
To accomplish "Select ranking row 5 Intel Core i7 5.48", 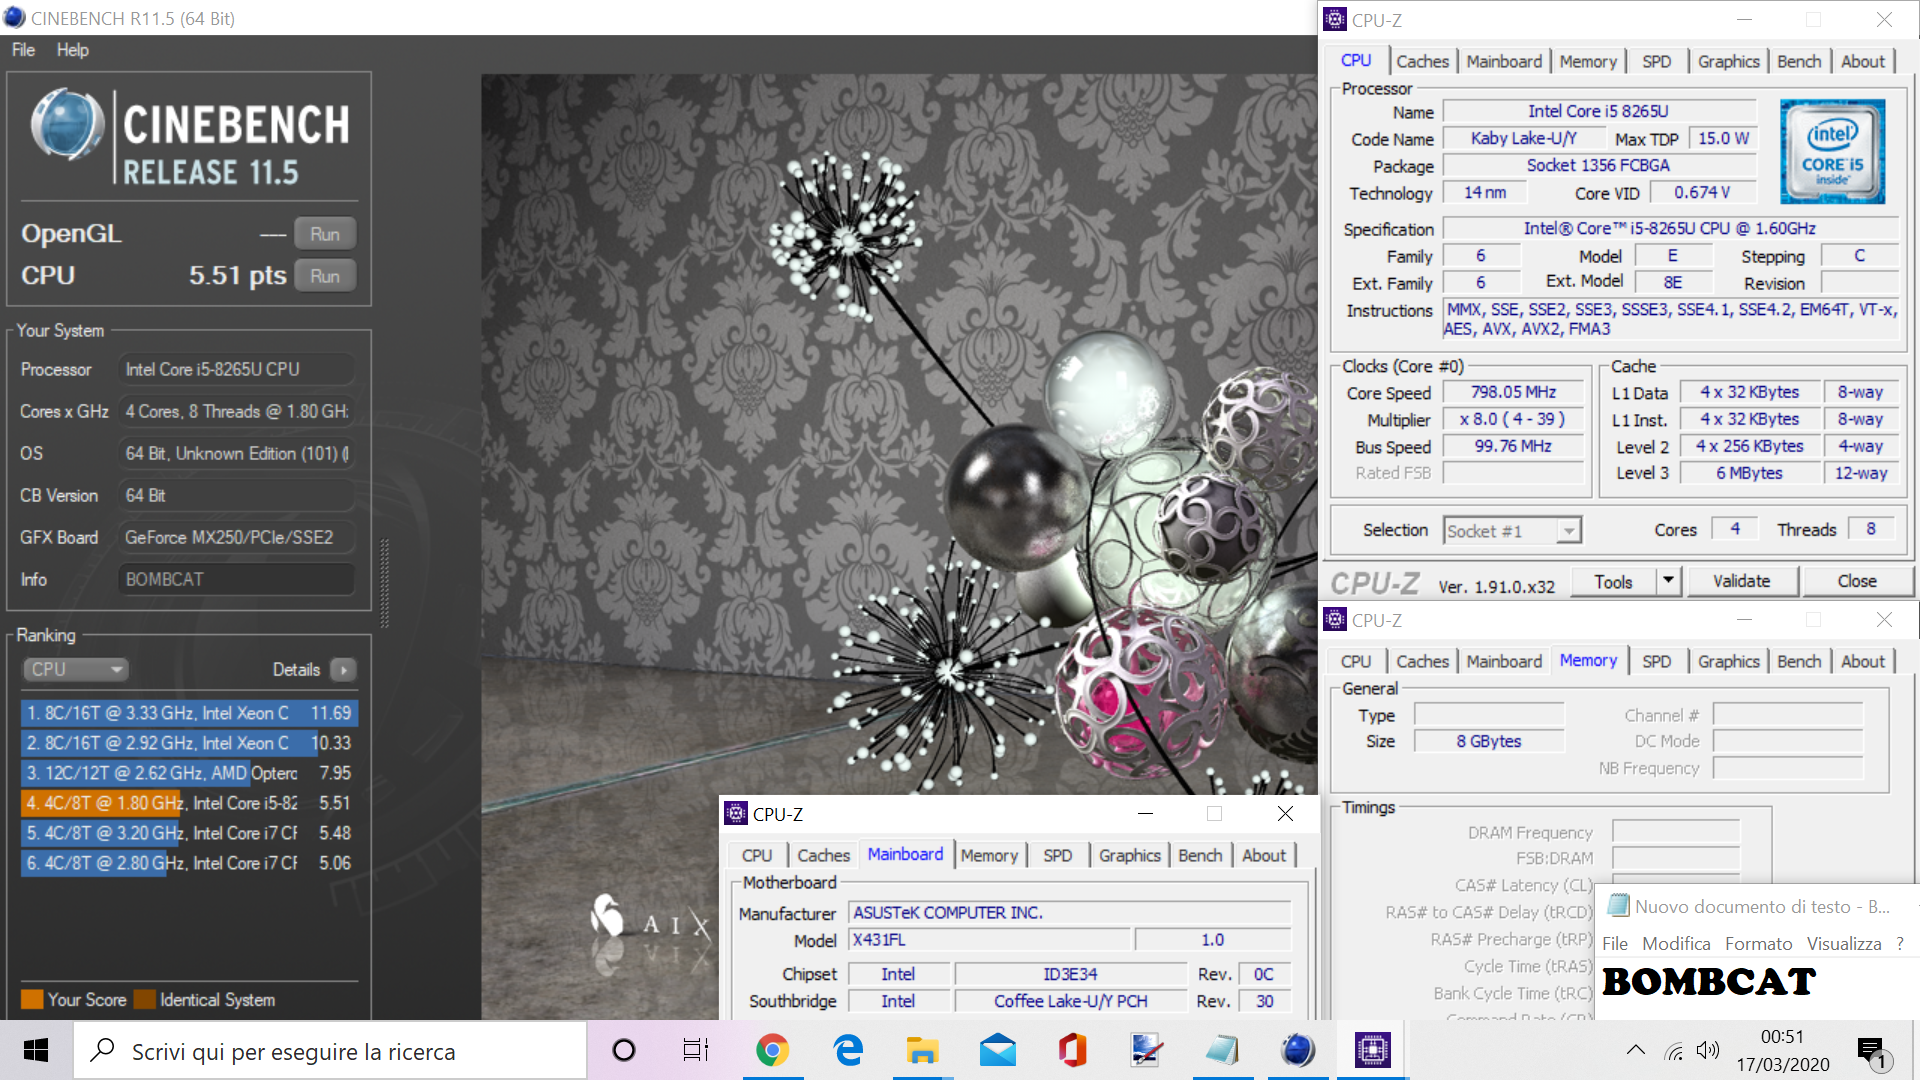I will (189, 833).
